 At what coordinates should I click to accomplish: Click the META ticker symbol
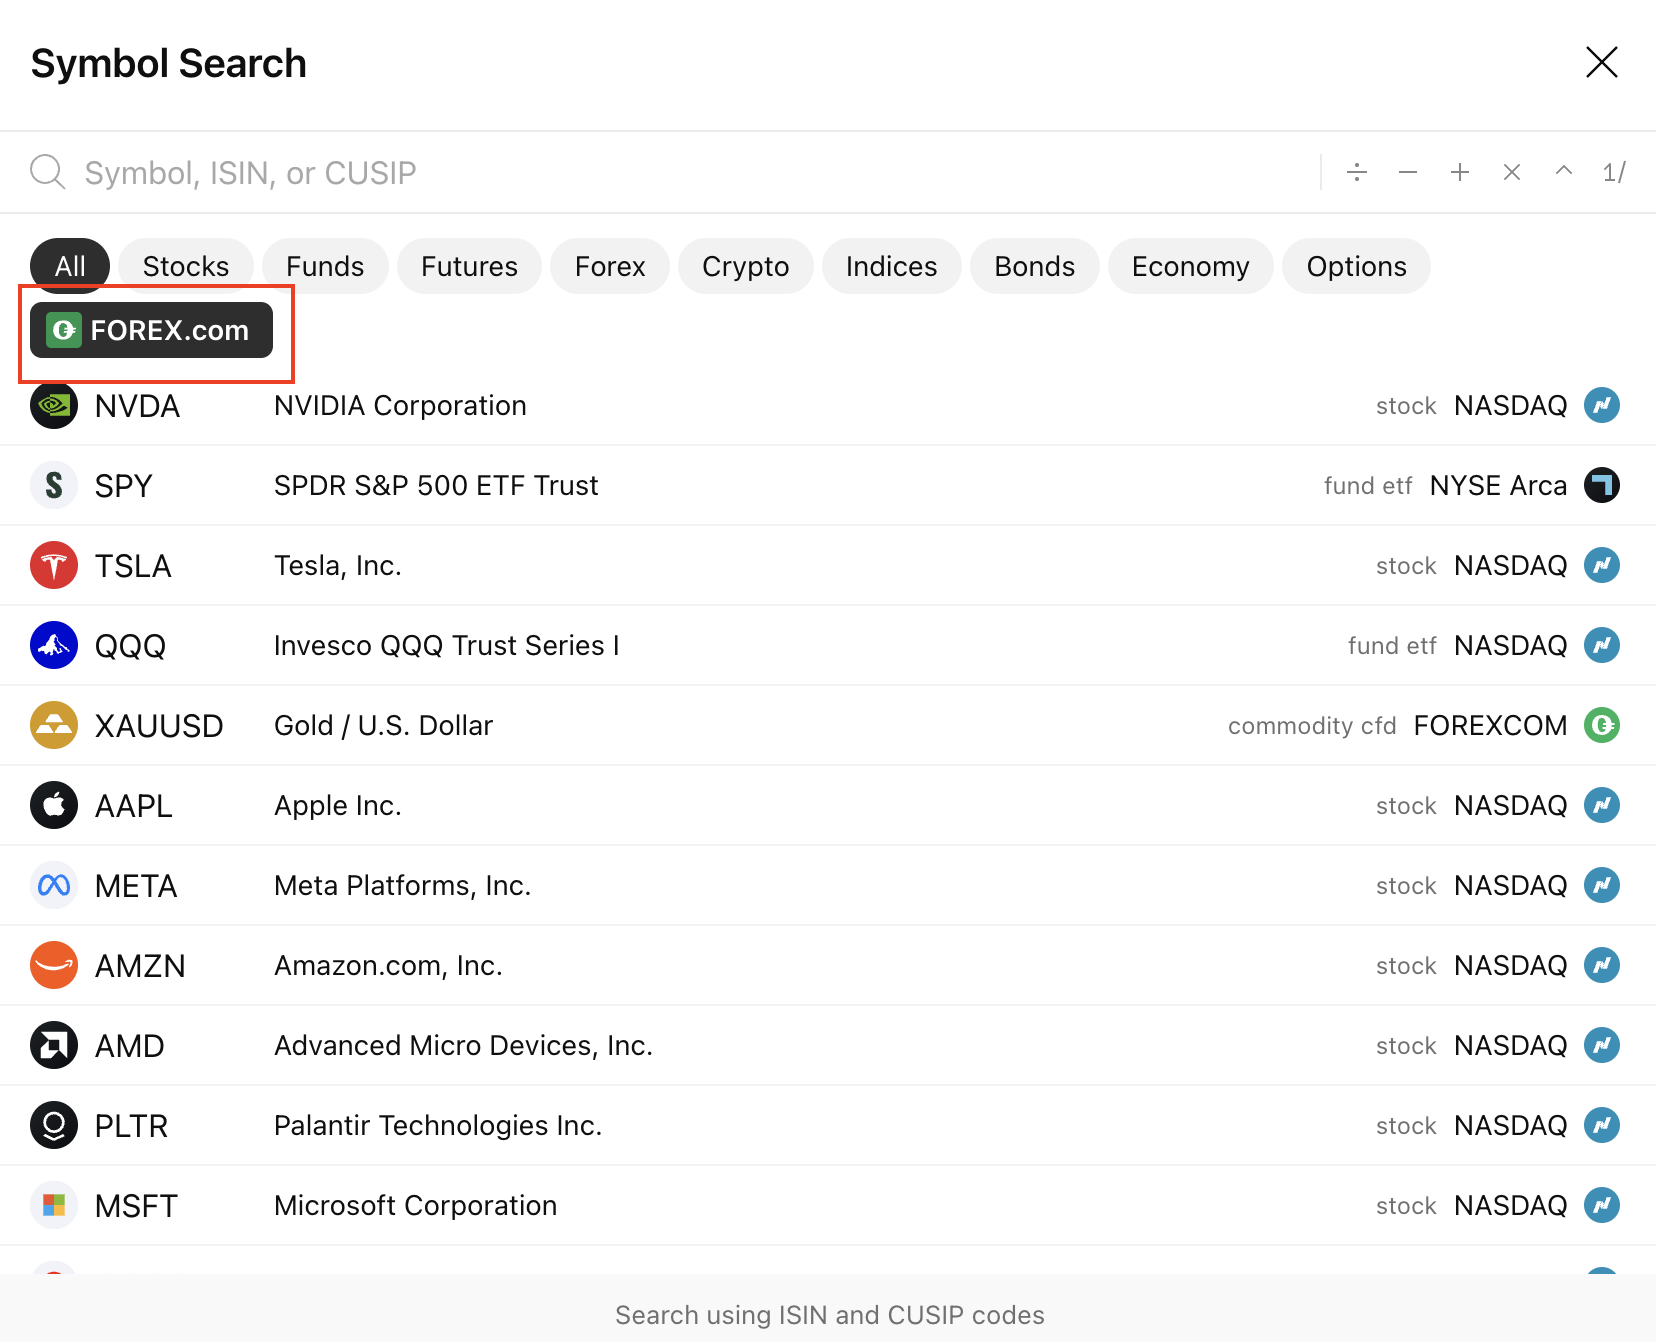[136, 885]
